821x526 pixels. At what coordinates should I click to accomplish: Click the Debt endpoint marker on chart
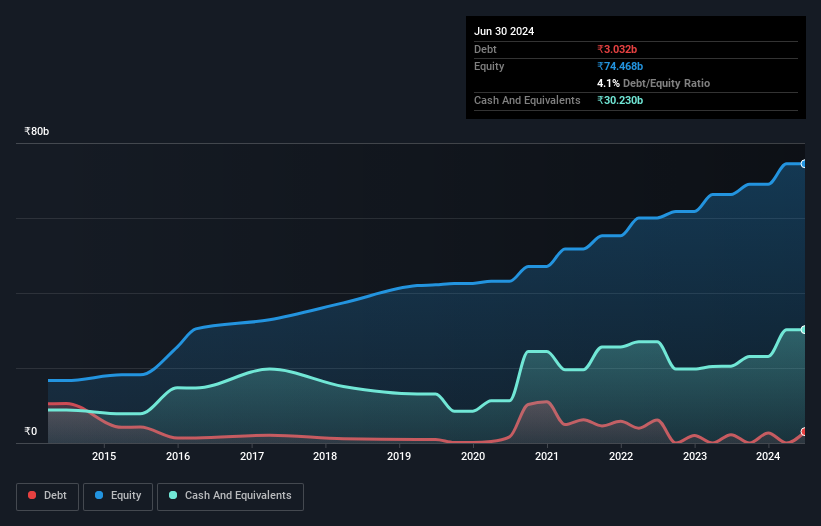point(804,432)
